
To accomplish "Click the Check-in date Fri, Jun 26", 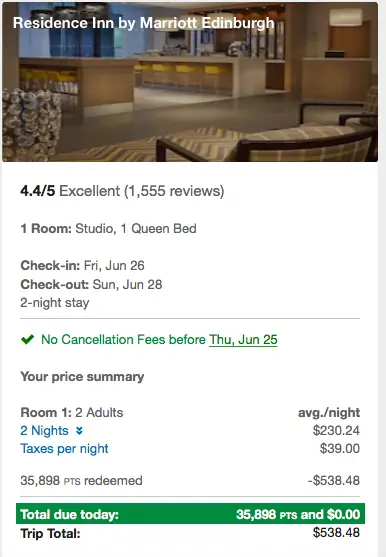I will point(114,266).
